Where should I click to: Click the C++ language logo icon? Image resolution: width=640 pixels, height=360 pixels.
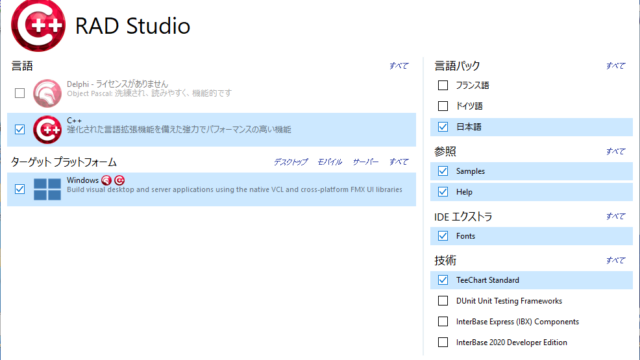coord(47,129)
